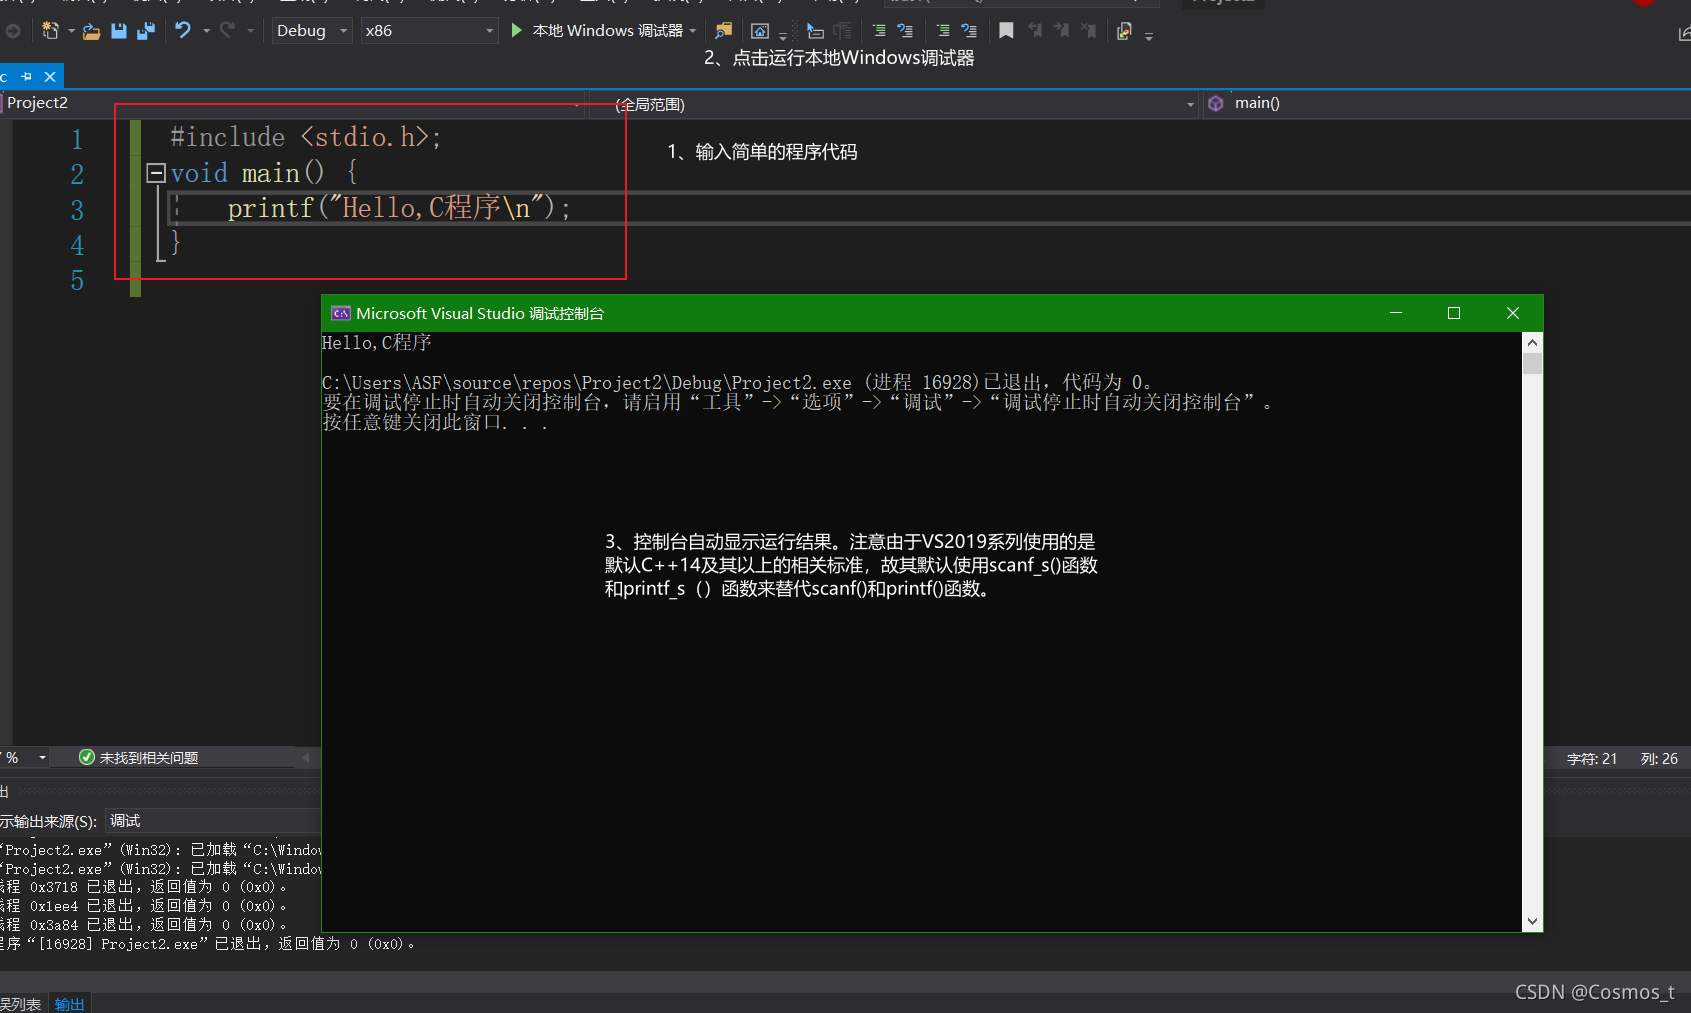Viewport: 1691px width, 1013px height.
Task: Click the debug console scrollbar down arrow
Action: pyautogui.click(x=1532, y=921)
